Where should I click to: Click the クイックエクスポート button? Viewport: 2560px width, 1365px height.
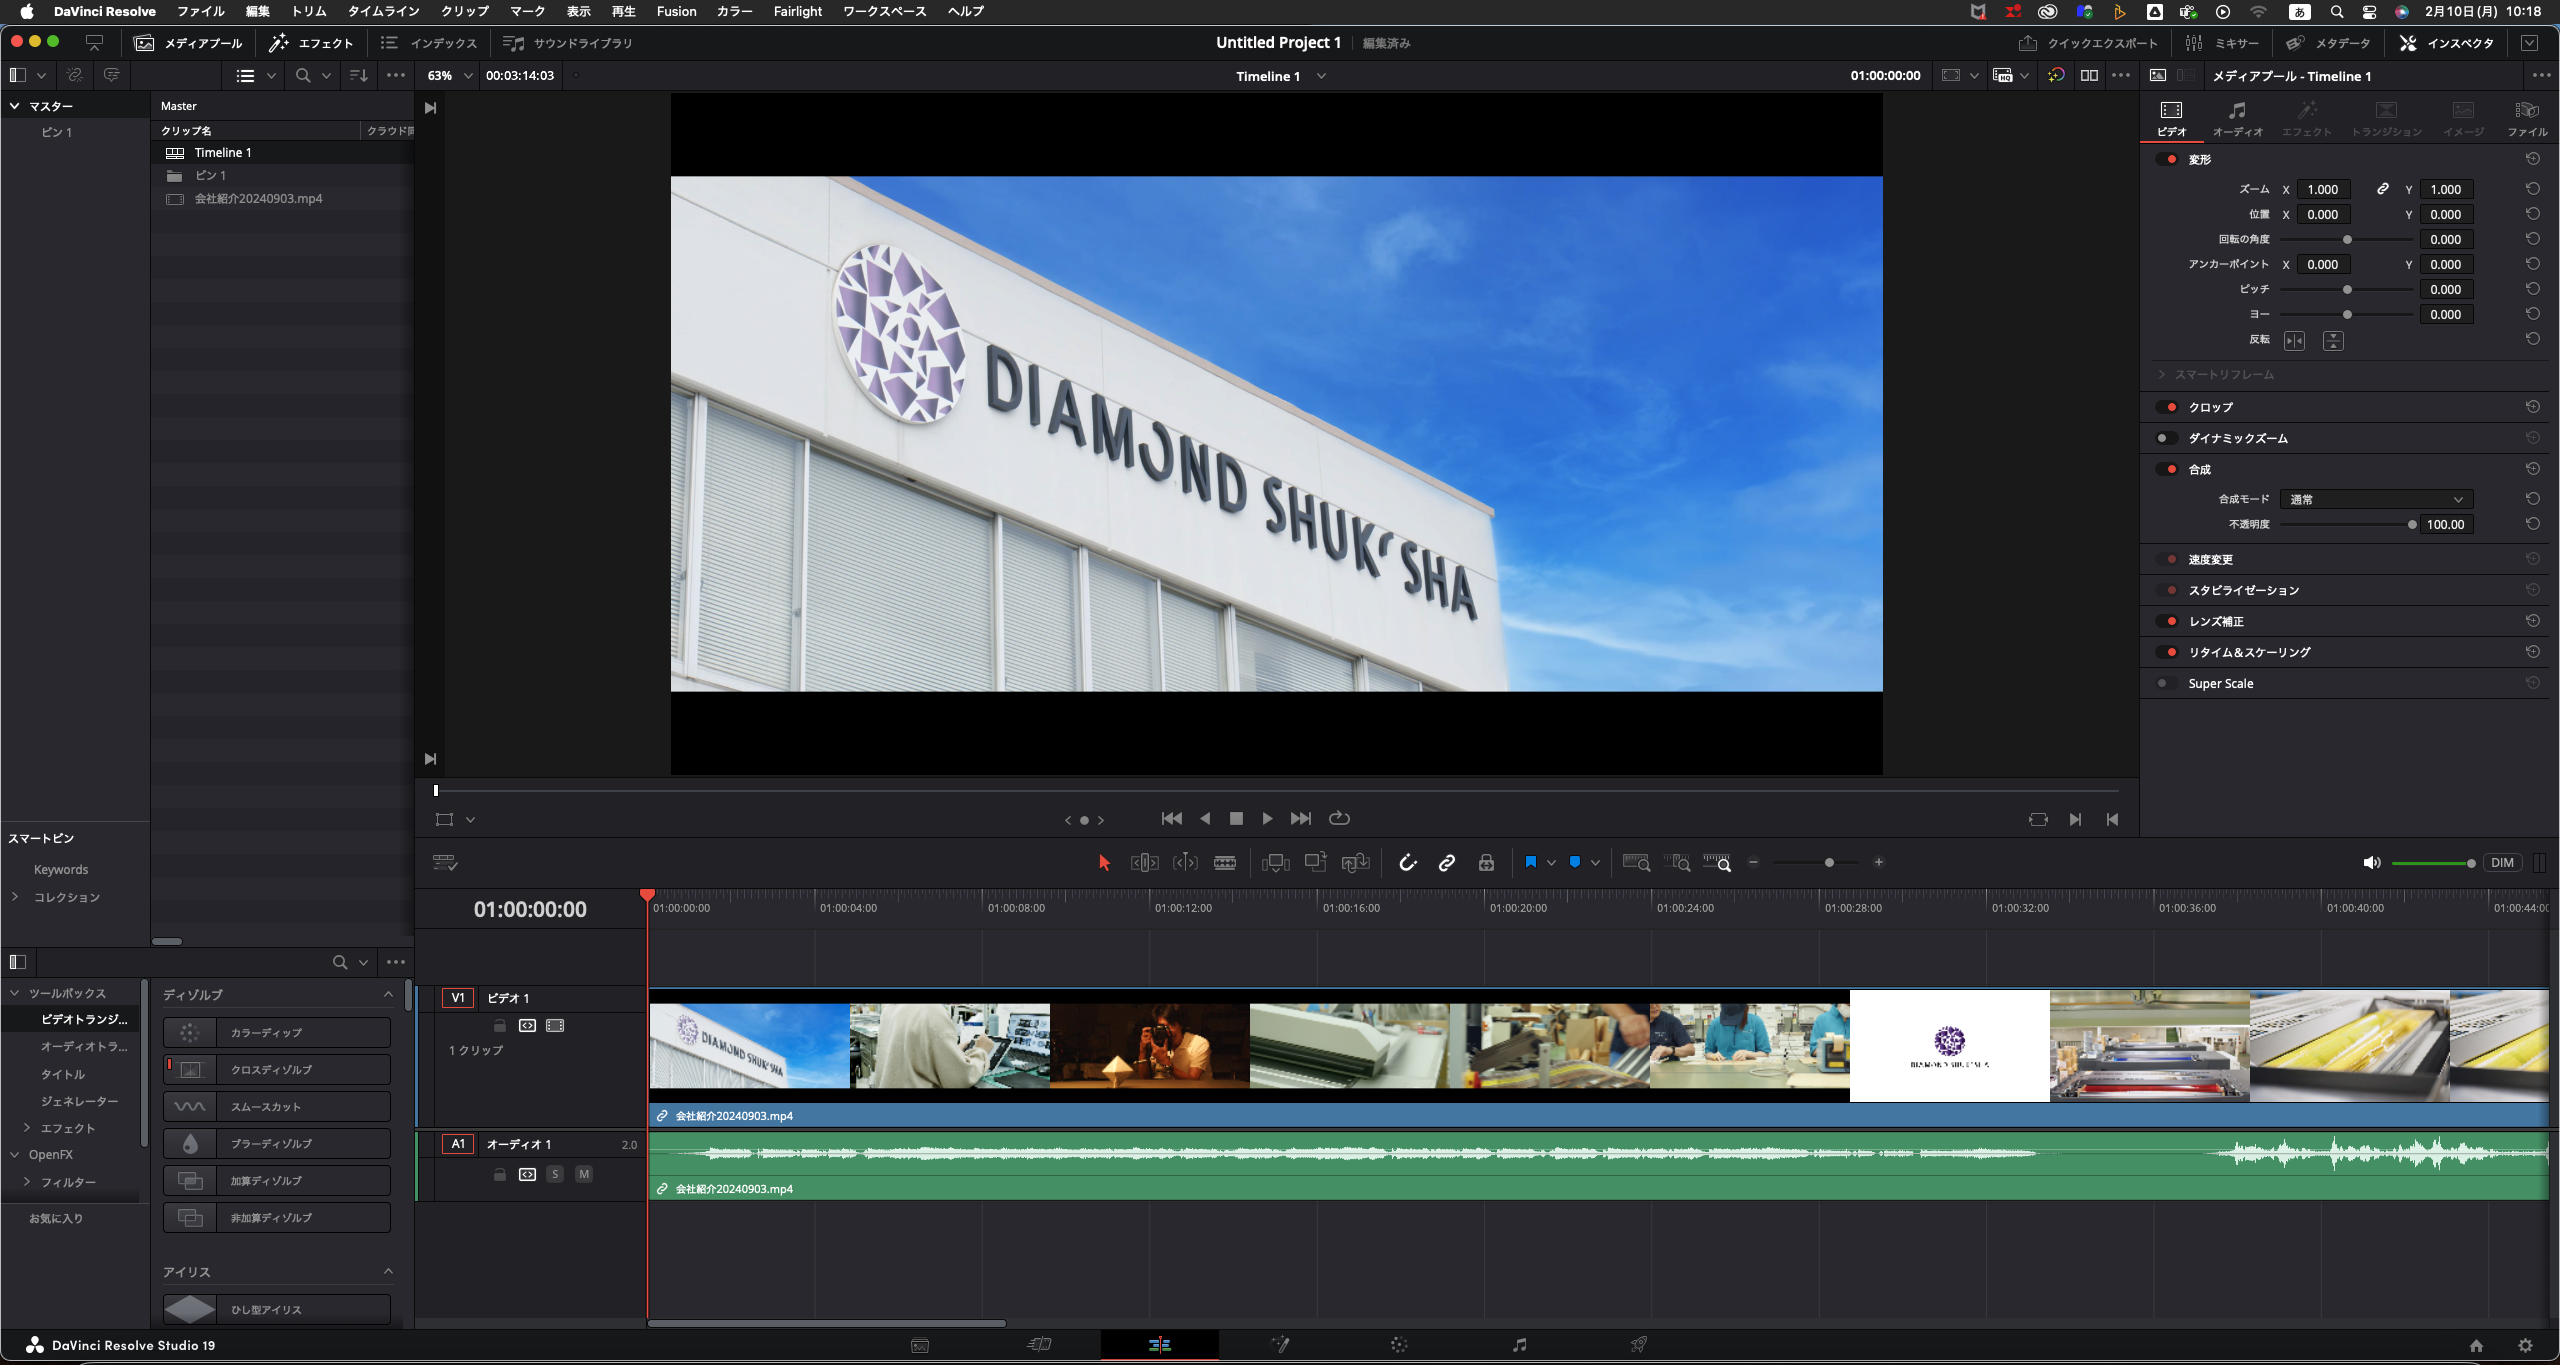pos(2088,43)
